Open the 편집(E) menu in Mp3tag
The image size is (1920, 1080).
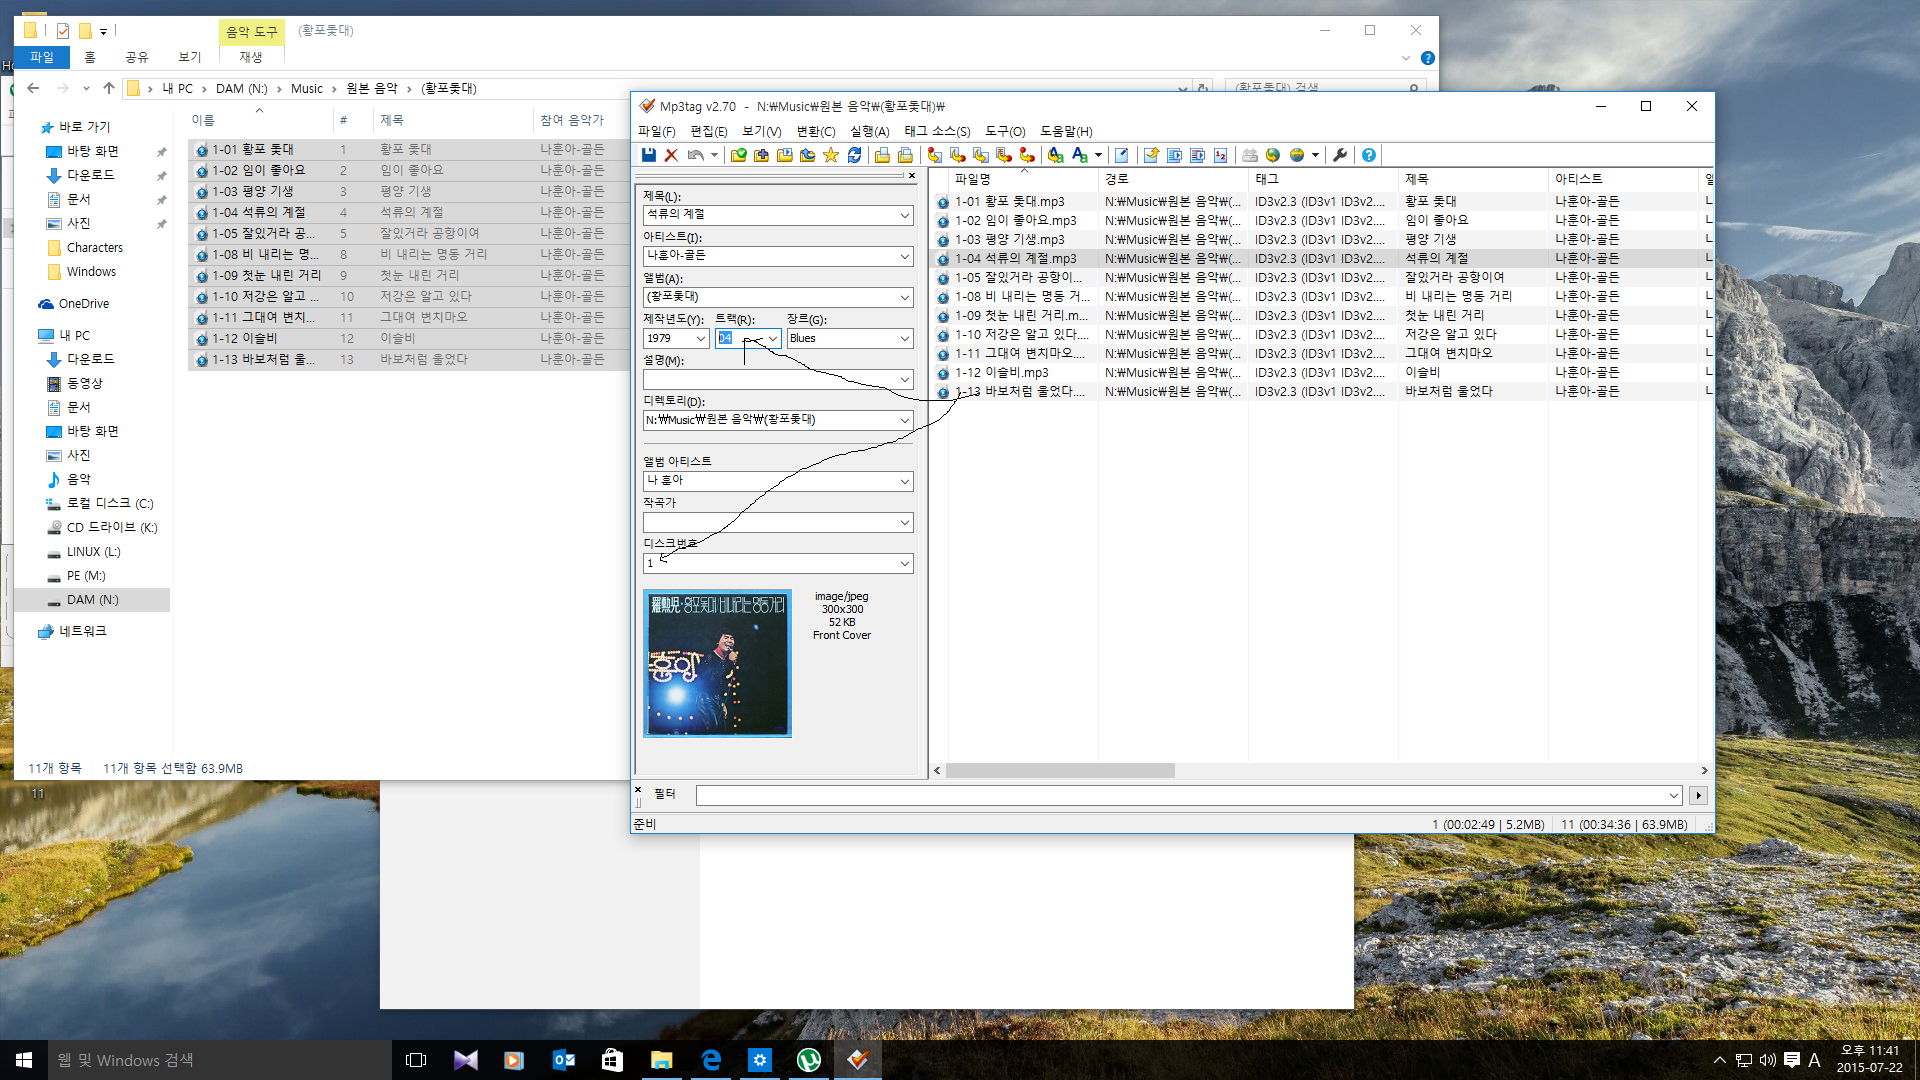click(x=709, y=131)
